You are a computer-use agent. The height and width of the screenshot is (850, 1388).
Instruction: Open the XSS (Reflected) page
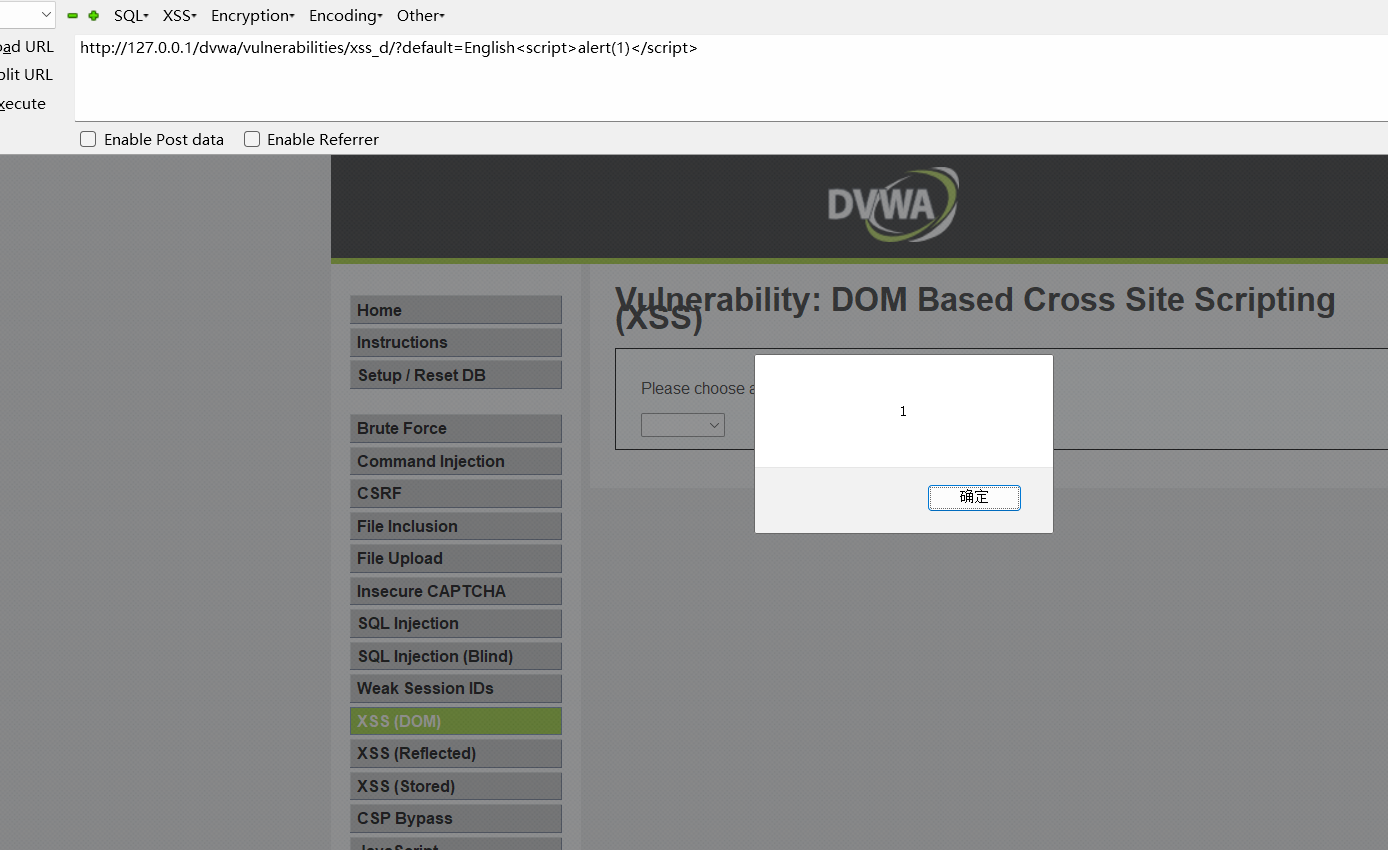point(456,753)
